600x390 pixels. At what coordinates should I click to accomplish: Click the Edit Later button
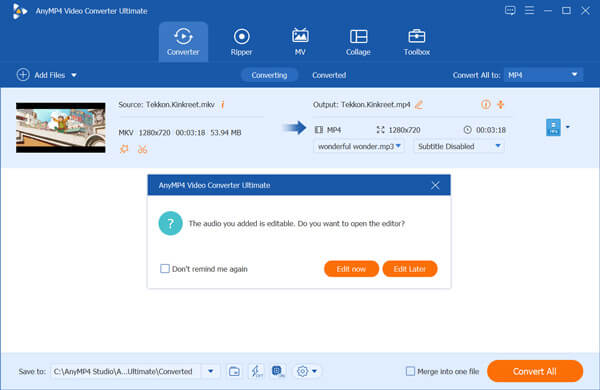click(x=410, y=269)
